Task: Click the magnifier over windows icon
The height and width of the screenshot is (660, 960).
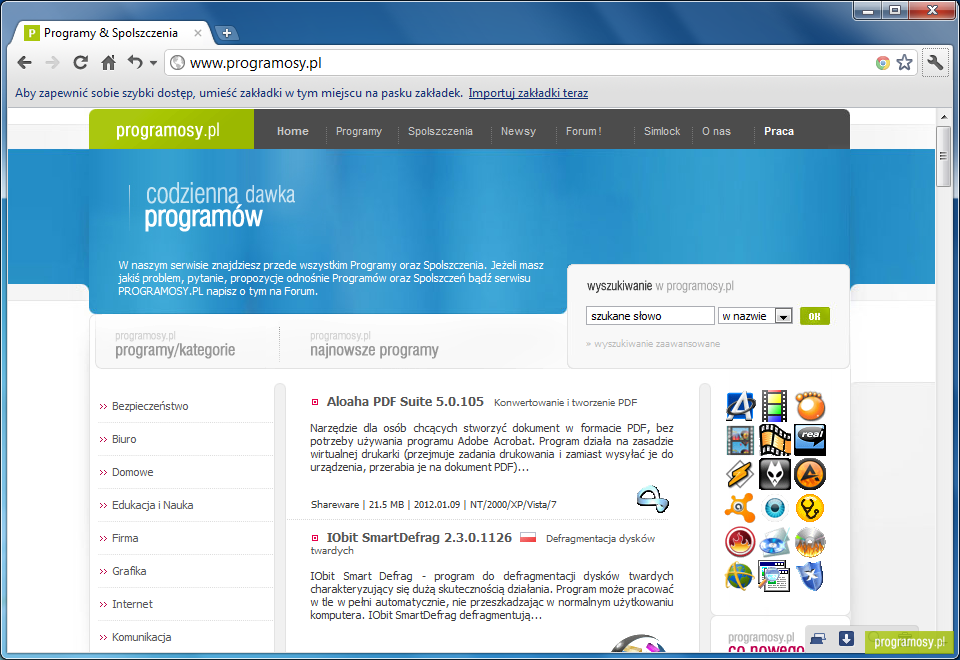Action: point(774,576)
